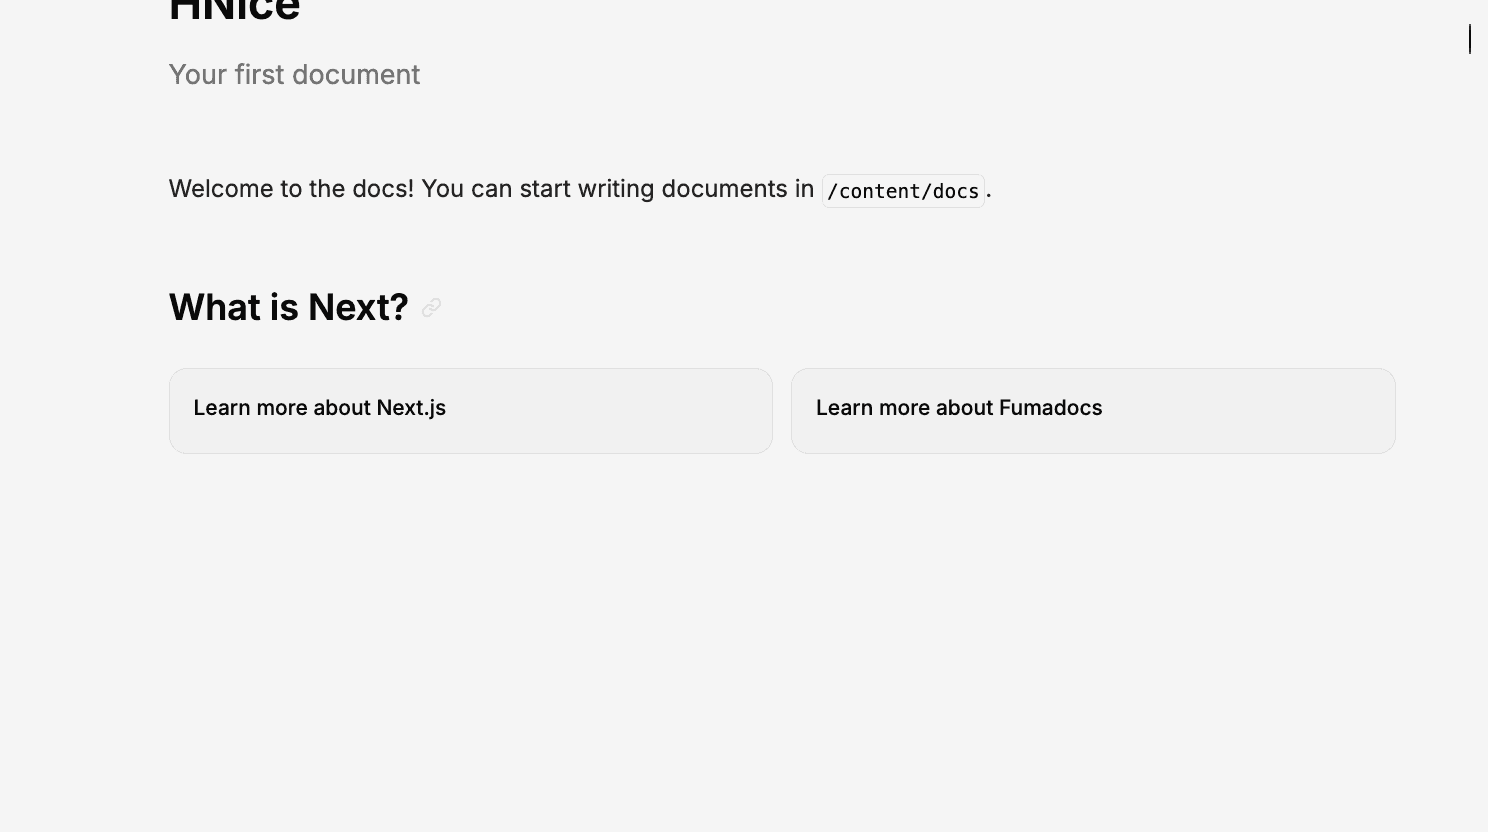Click the anchor link icon beside "What is Next?"

431,308
